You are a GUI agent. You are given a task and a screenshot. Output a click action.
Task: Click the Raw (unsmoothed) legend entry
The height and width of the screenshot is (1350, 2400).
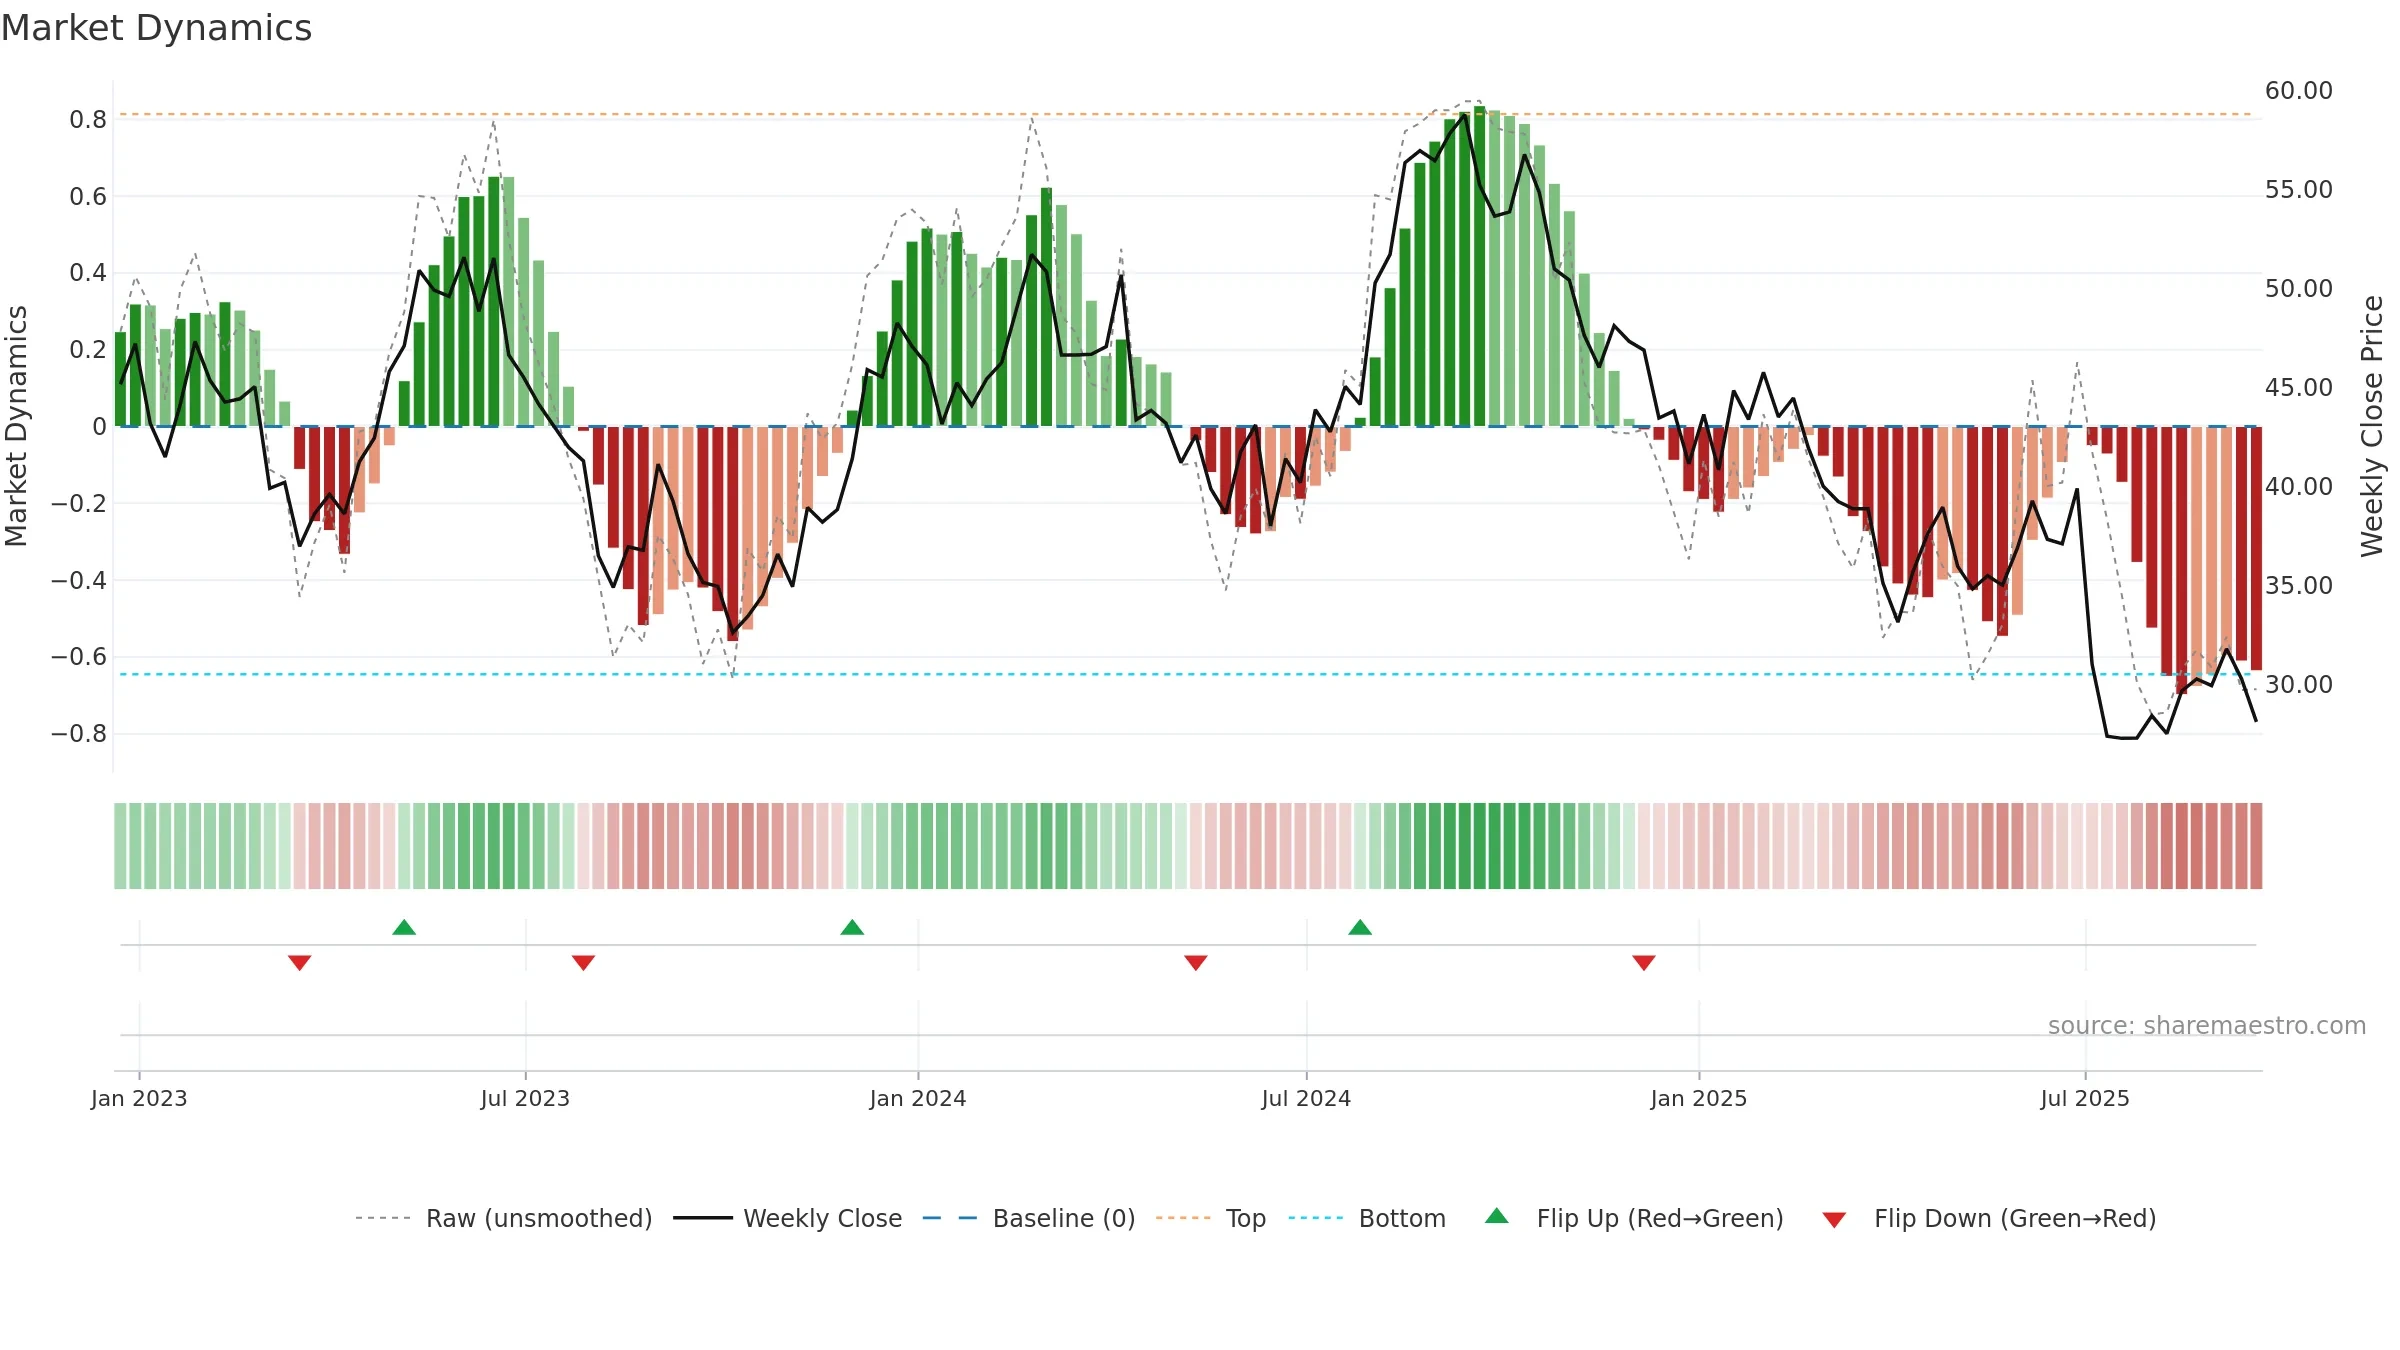point(503,1218)
